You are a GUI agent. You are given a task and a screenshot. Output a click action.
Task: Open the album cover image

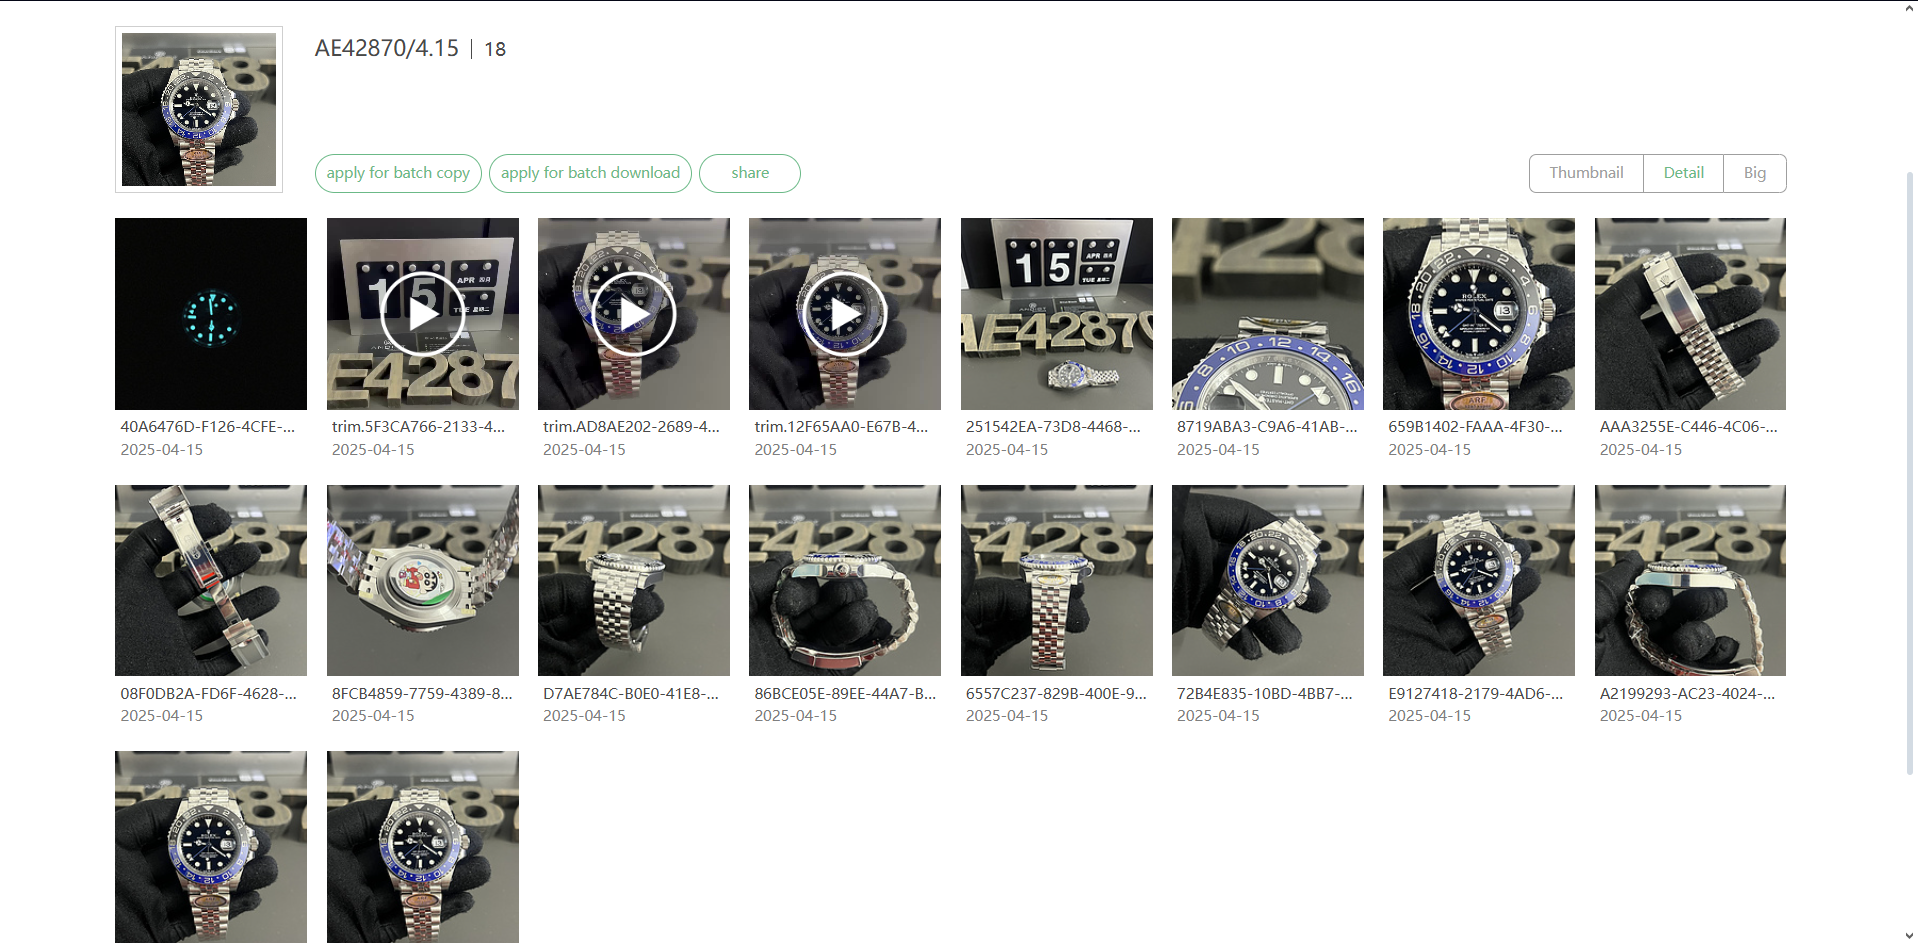199,109
